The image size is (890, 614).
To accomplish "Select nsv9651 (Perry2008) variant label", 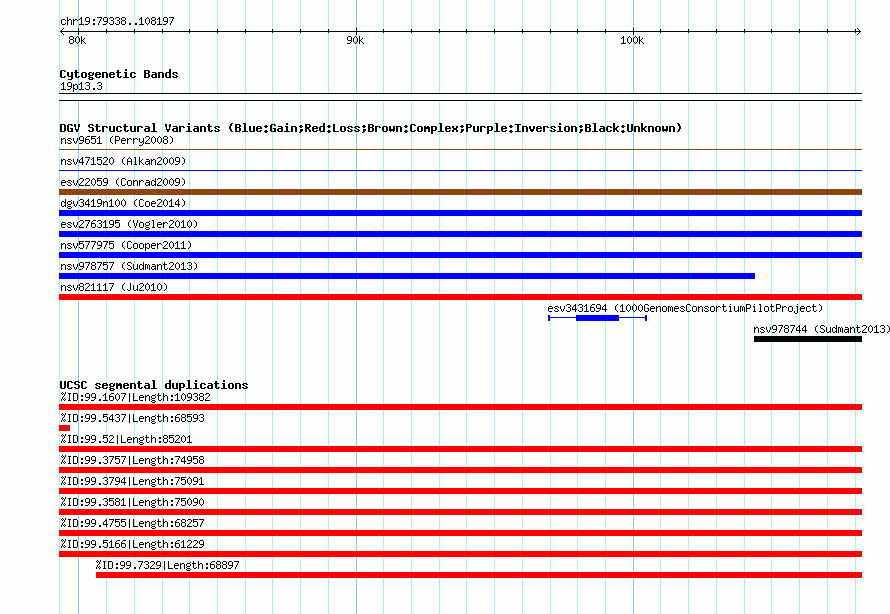I will (x=117, y=140).
